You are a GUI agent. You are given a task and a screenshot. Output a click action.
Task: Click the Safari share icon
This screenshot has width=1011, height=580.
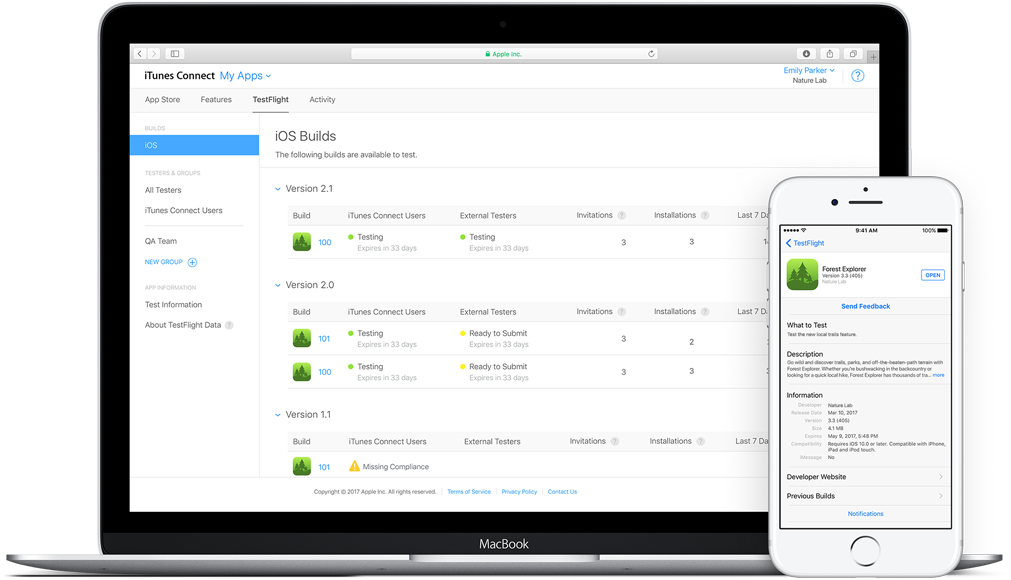[x=830, y=53]
